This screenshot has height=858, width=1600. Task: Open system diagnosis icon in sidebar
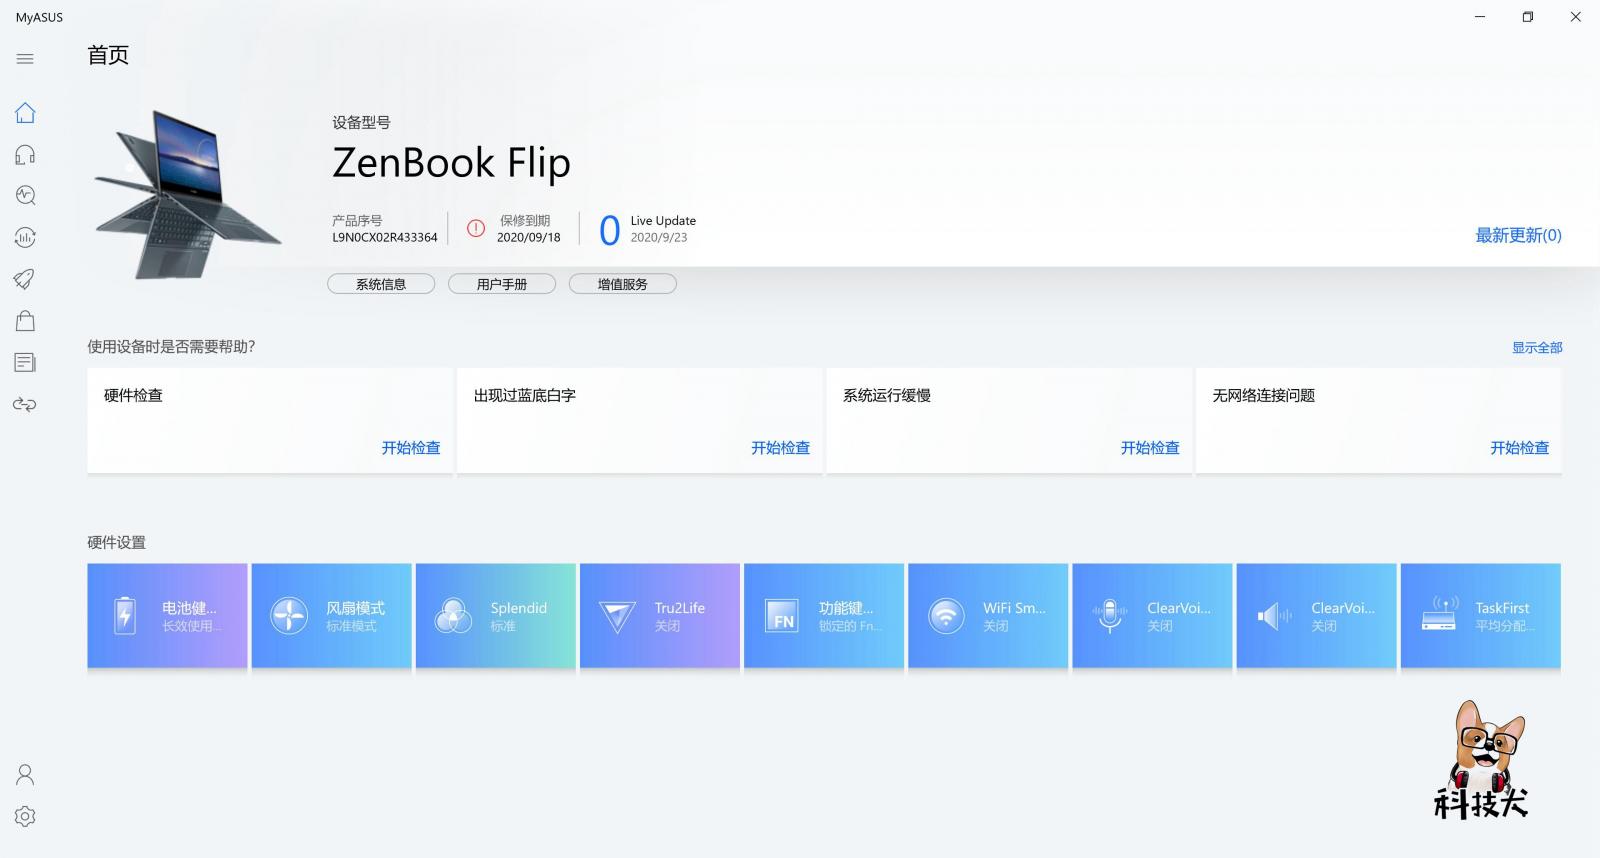point(25,195)
